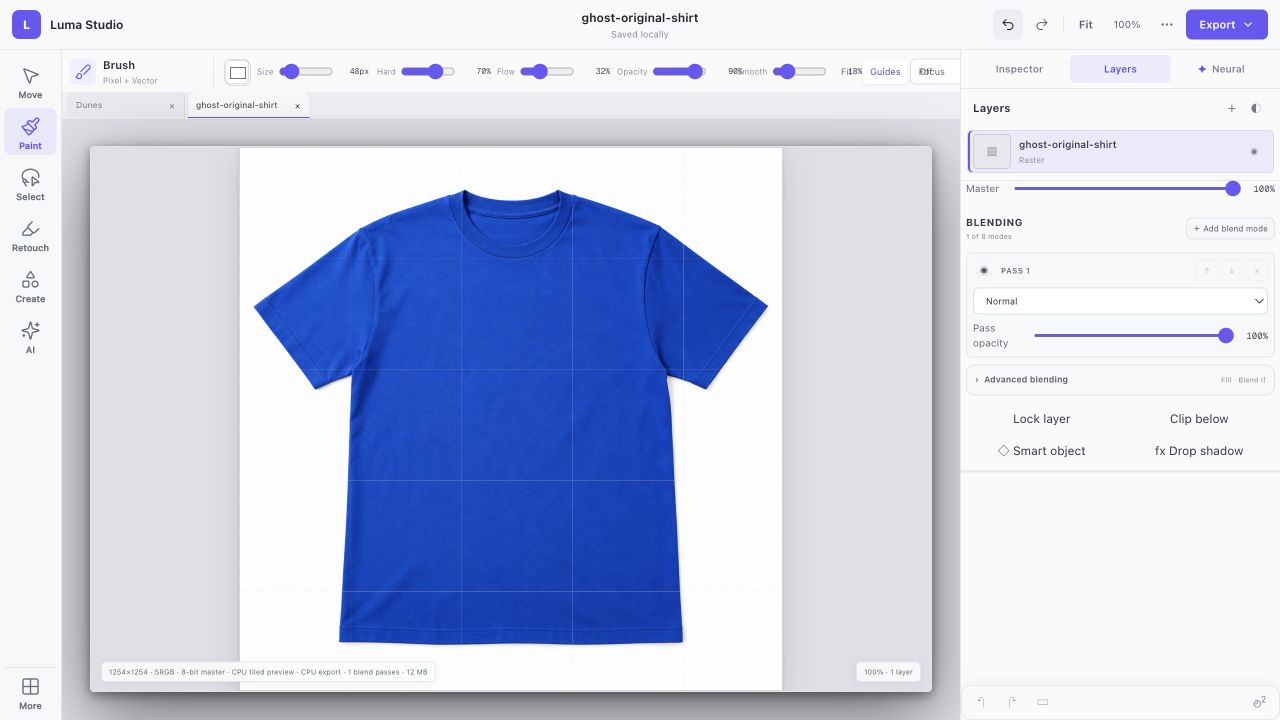Switch to the Neural tab
Viewport: 1280px width, 720px height.
coord(1221,69)
